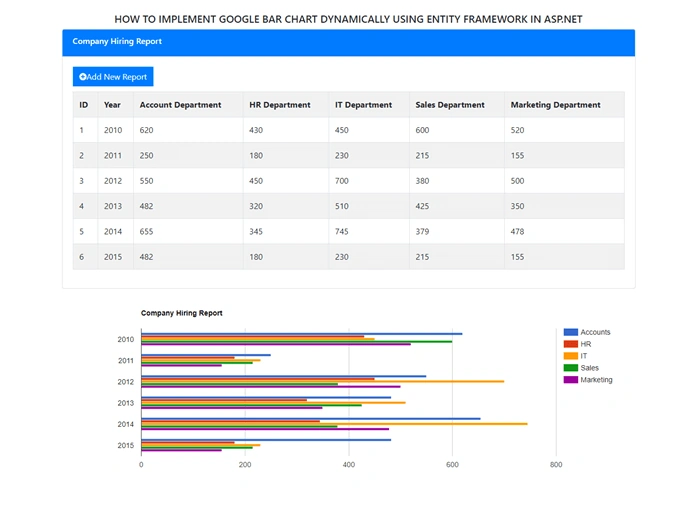
Task: Click the blue Accounts bar for 2015
Action: [x=266, y=440]
